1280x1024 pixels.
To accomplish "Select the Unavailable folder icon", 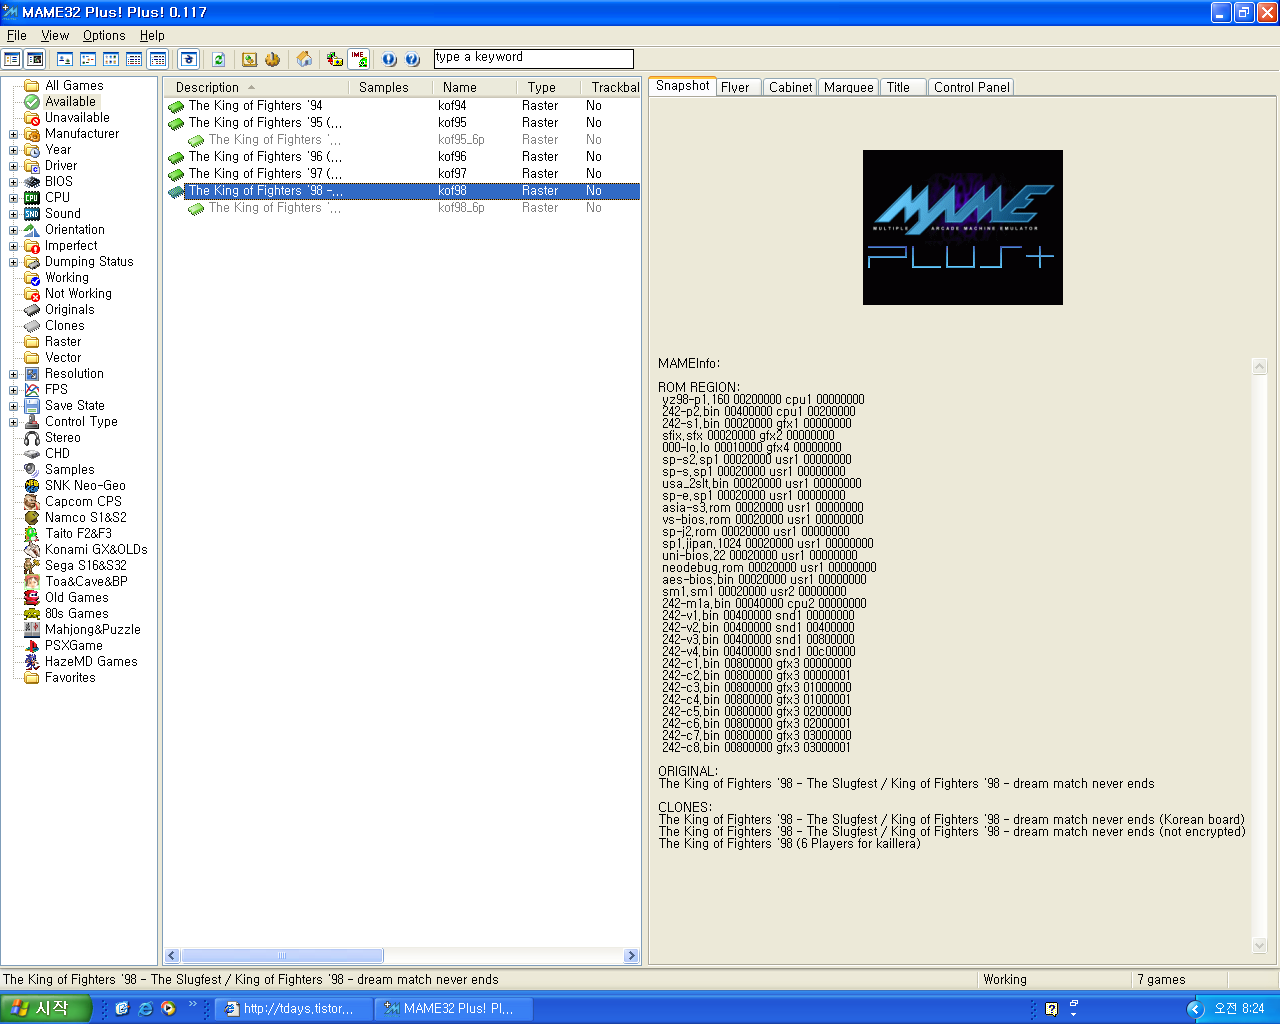I will pyautogui.click(x=32, y=118).
